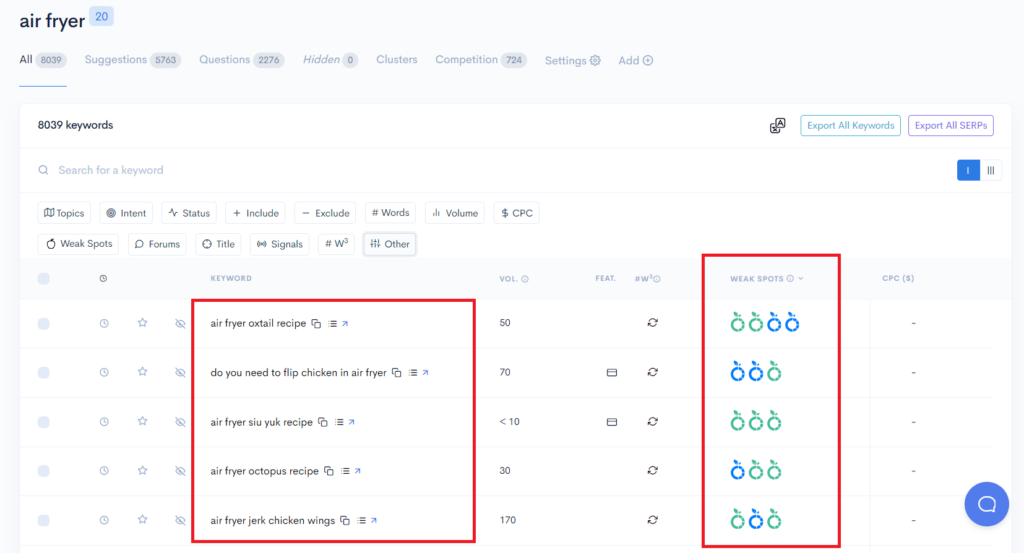
Task: Open the $ CPC filter
Action: (x=517, y=213)
